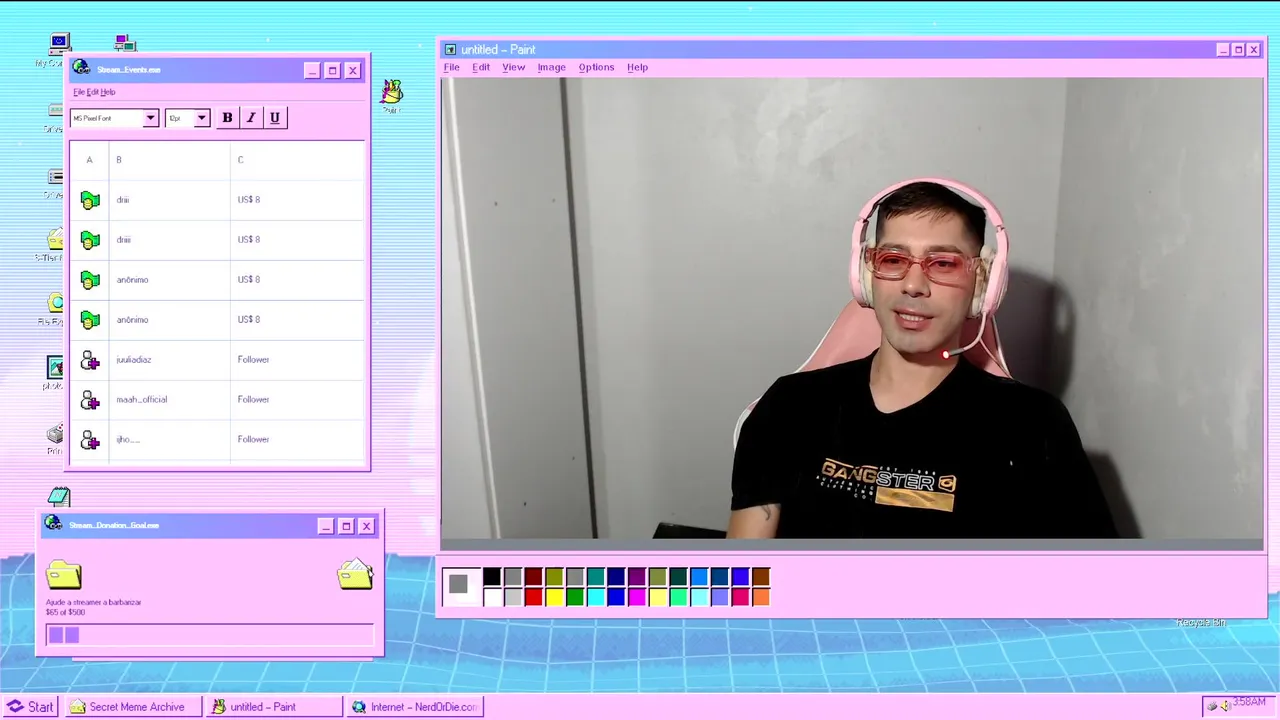1280x720 pixels.
Task: Open the Paint bucket desktop icon
Action: point(391,92)
